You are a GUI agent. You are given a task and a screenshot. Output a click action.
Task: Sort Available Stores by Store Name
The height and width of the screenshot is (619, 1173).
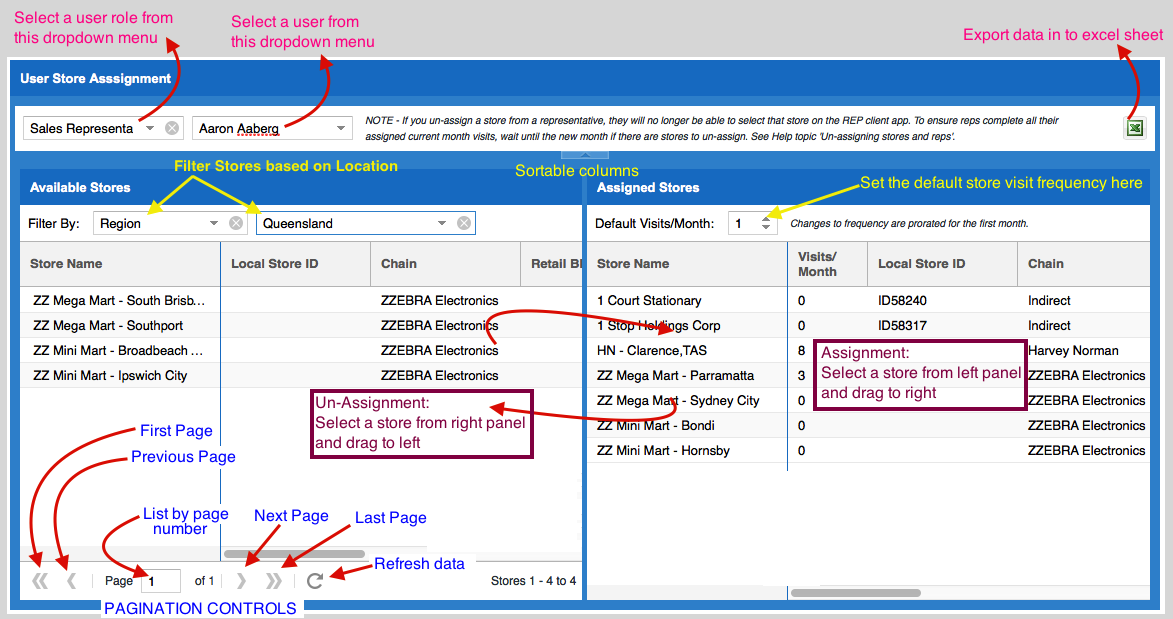click(66, 264)
